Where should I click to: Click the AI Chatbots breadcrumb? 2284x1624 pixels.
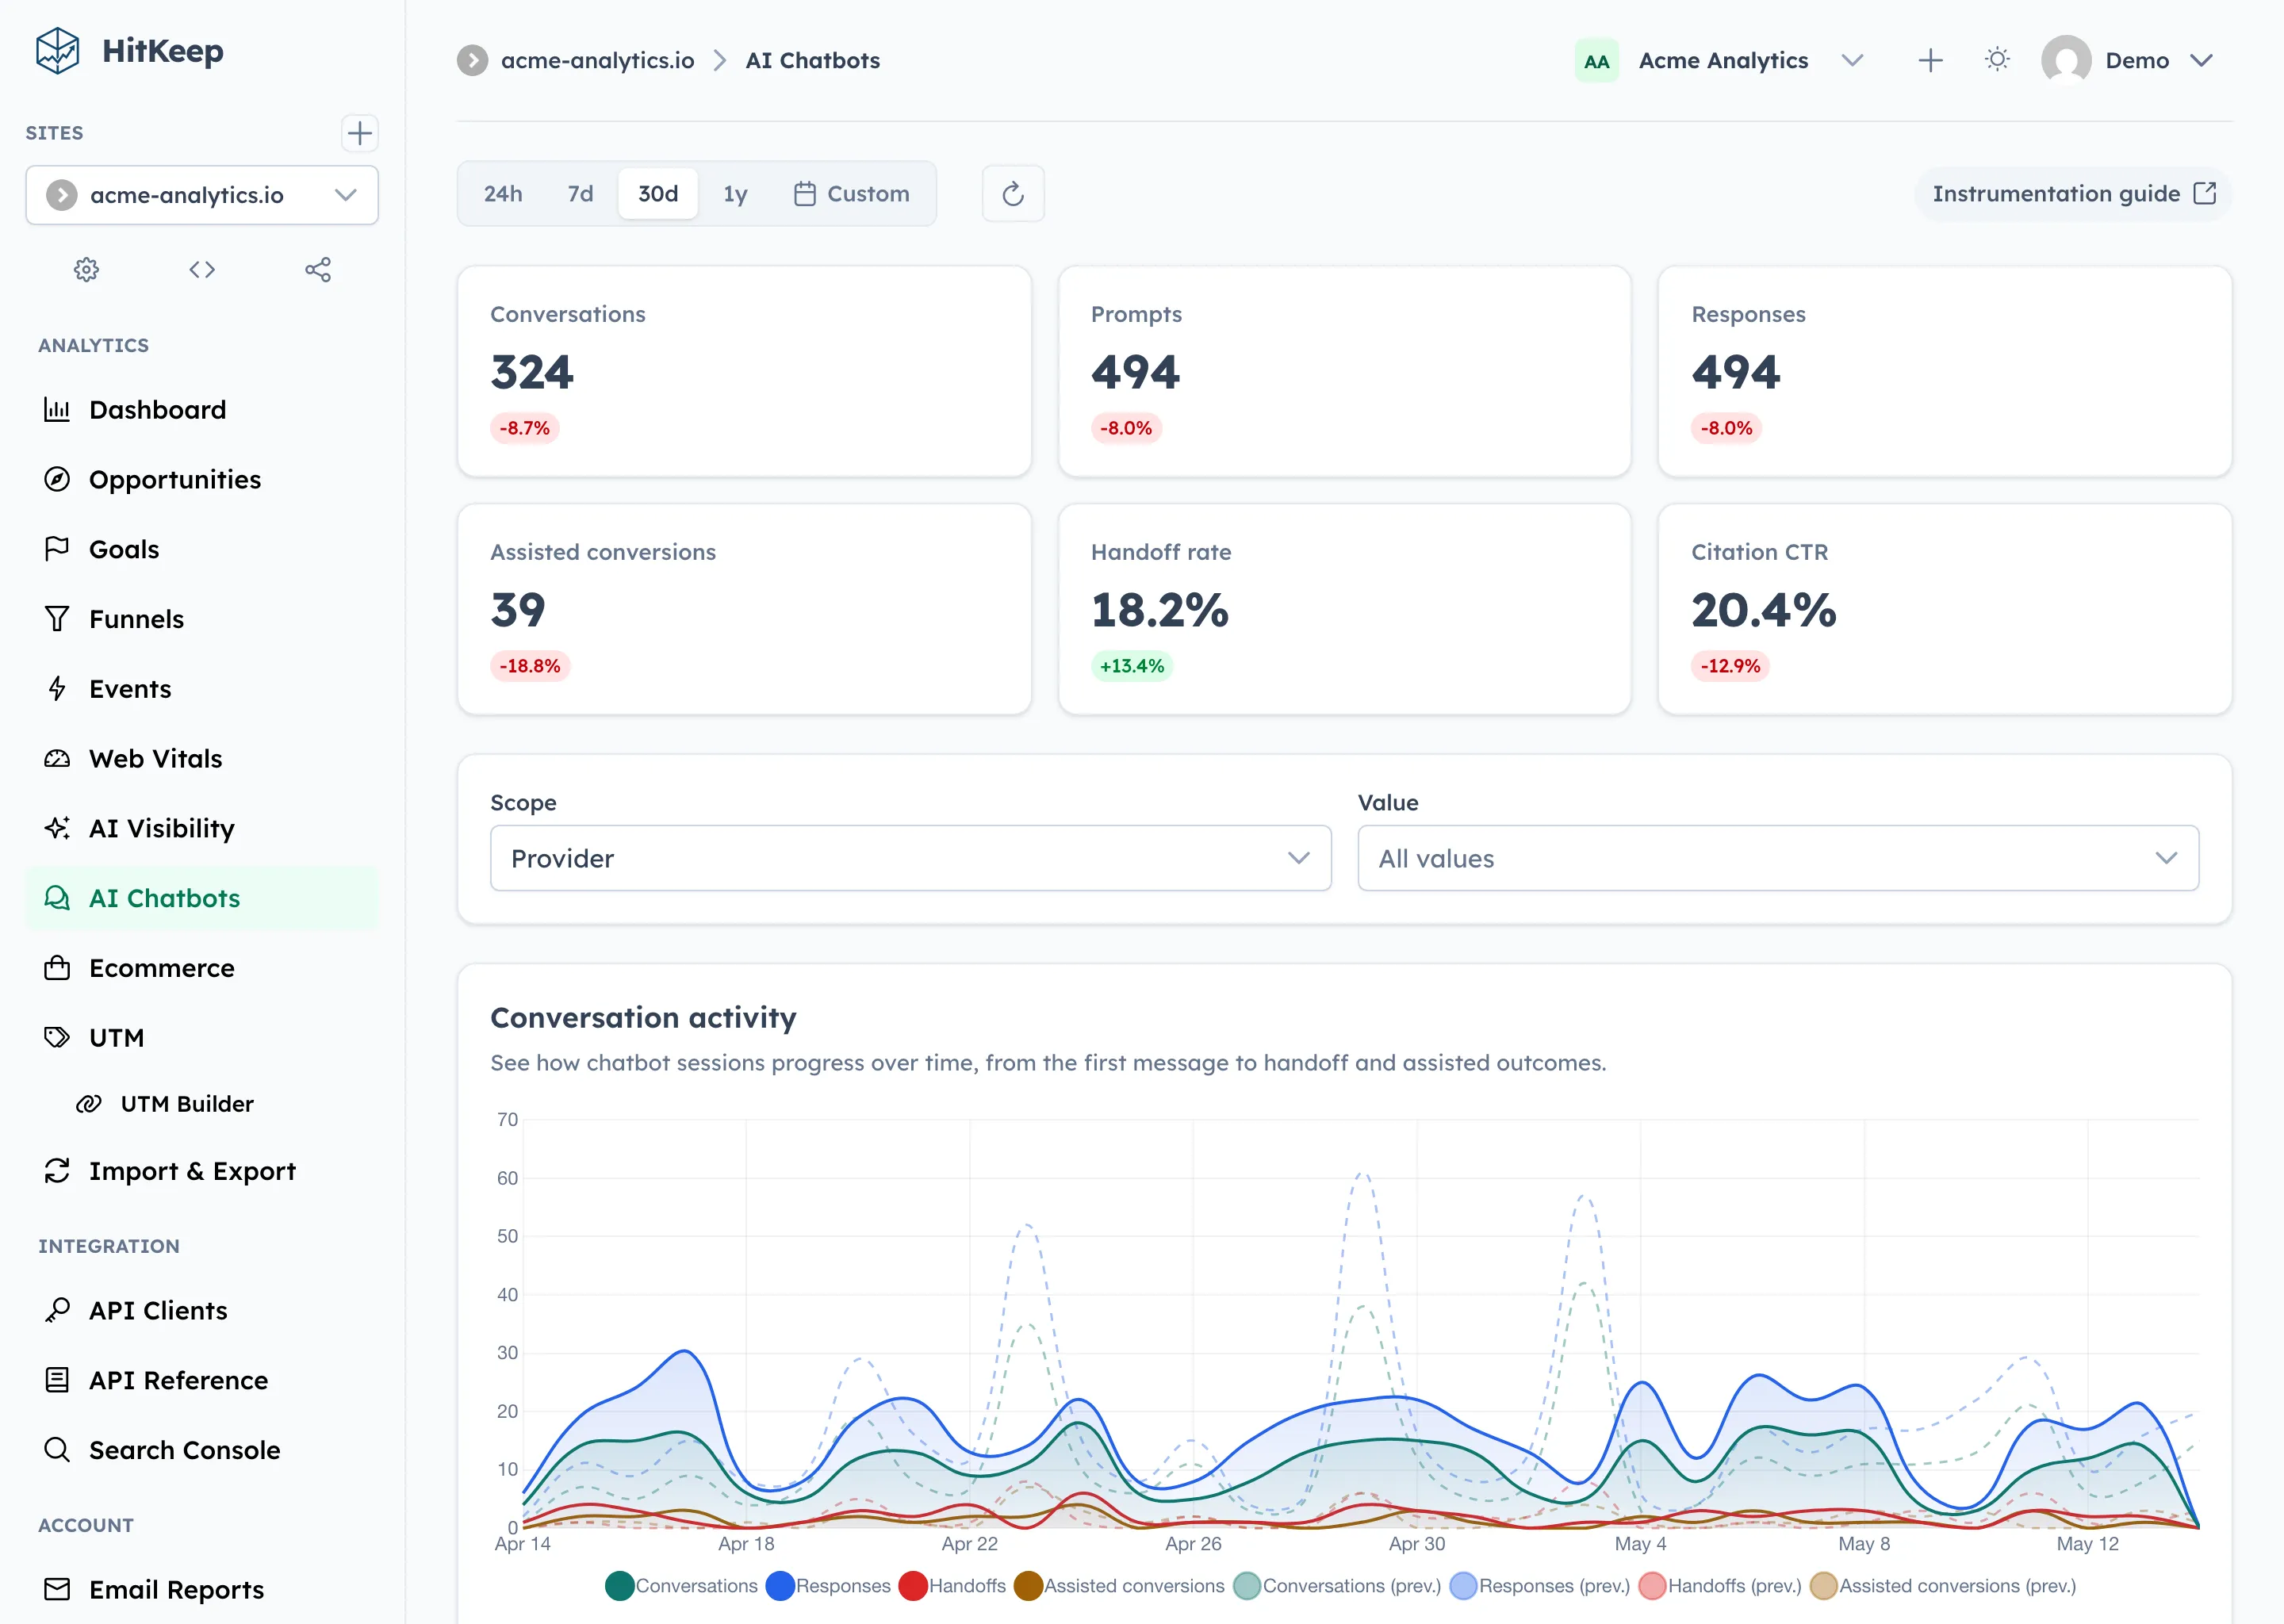[x=813, y=60]
